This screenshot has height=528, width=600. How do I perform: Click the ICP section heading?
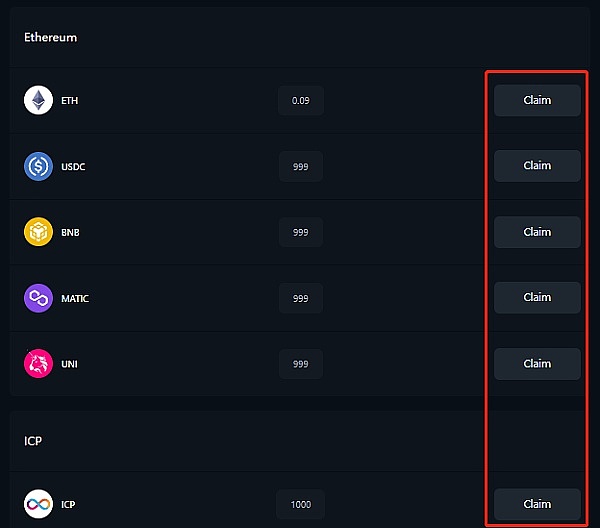pyautogui.click(x=33, y=440)
